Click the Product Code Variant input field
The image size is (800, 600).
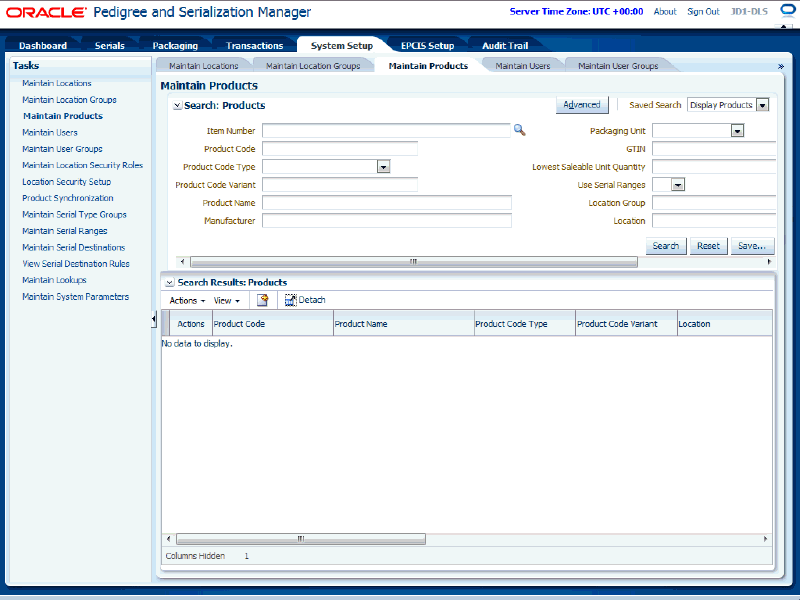point(340,185)
